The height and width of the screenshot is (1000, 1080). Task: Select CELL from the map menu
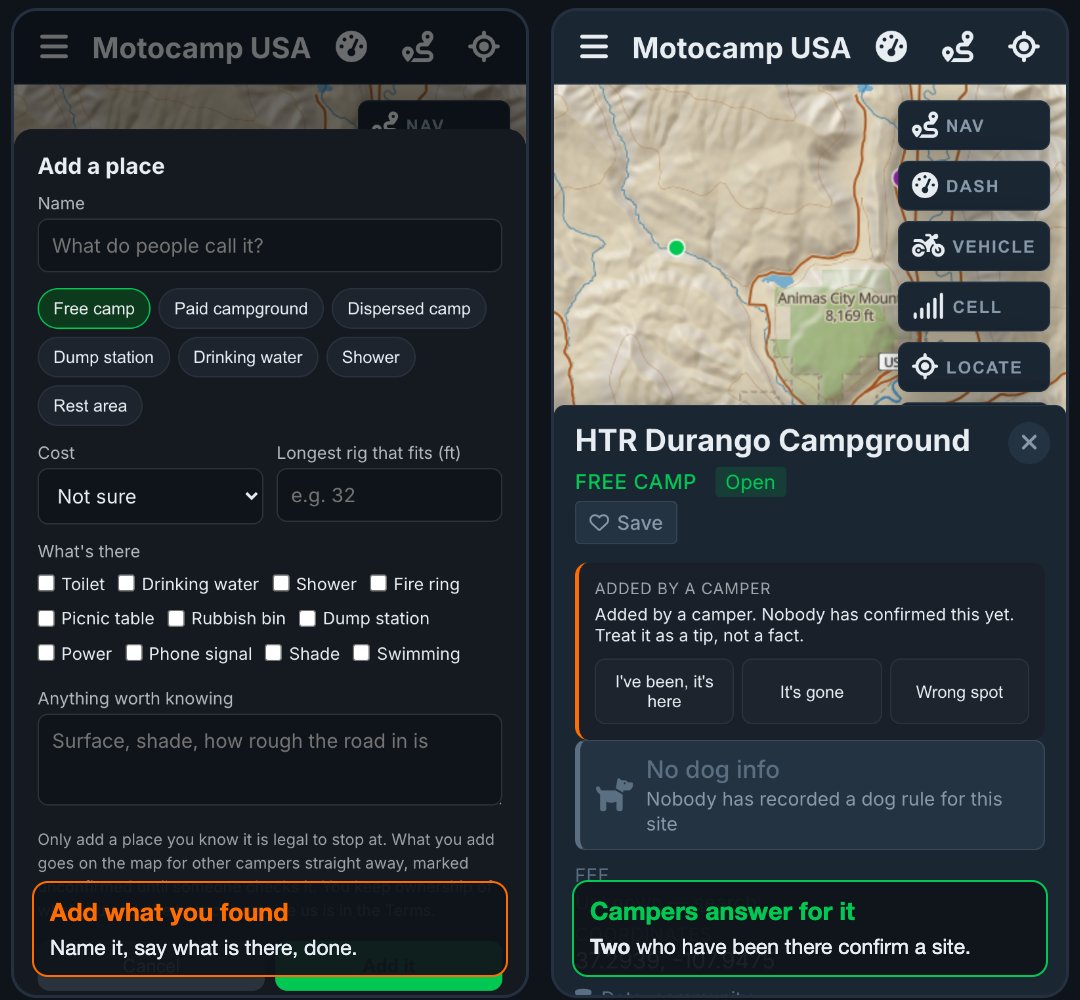pos(973,306)
